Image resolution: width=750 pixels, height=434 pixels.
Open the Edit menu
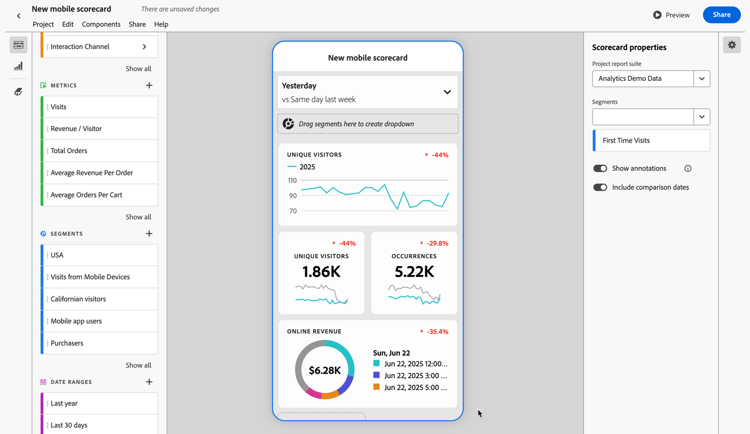click(x=68, y=24)
